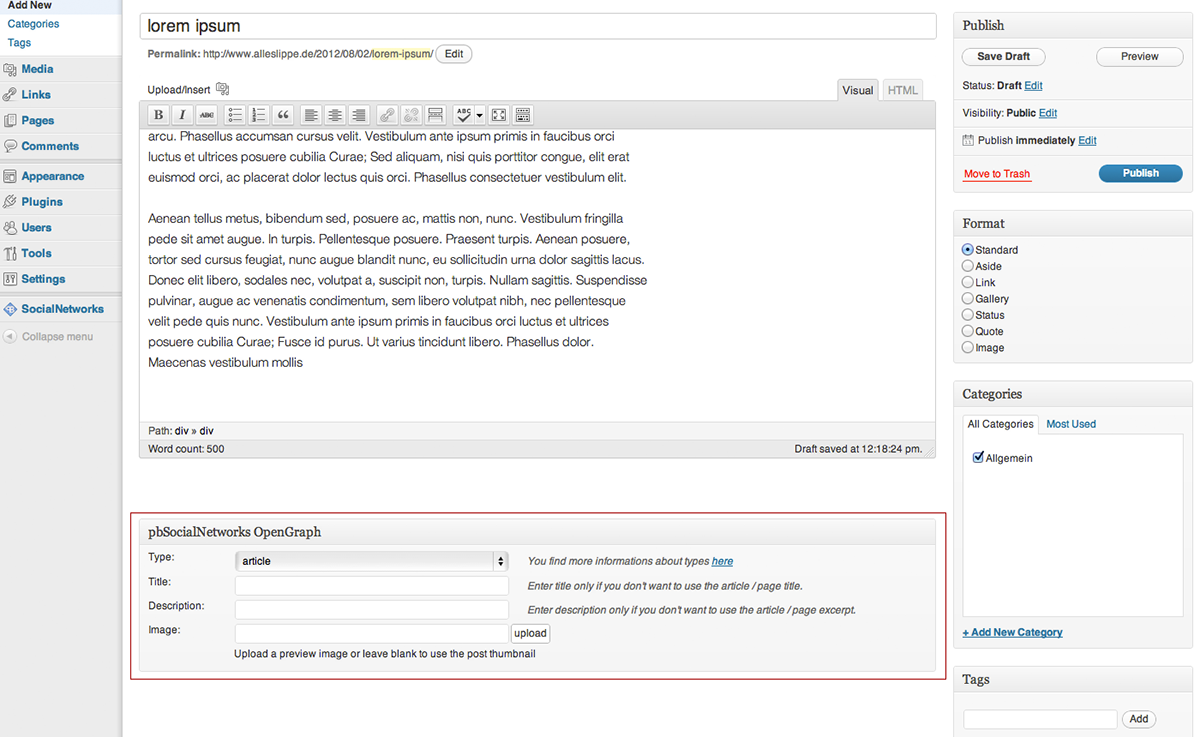The height and width of the screenshot is (737, 1200).
Task: Click the Move to Trash link
Action: coord(996,174)
